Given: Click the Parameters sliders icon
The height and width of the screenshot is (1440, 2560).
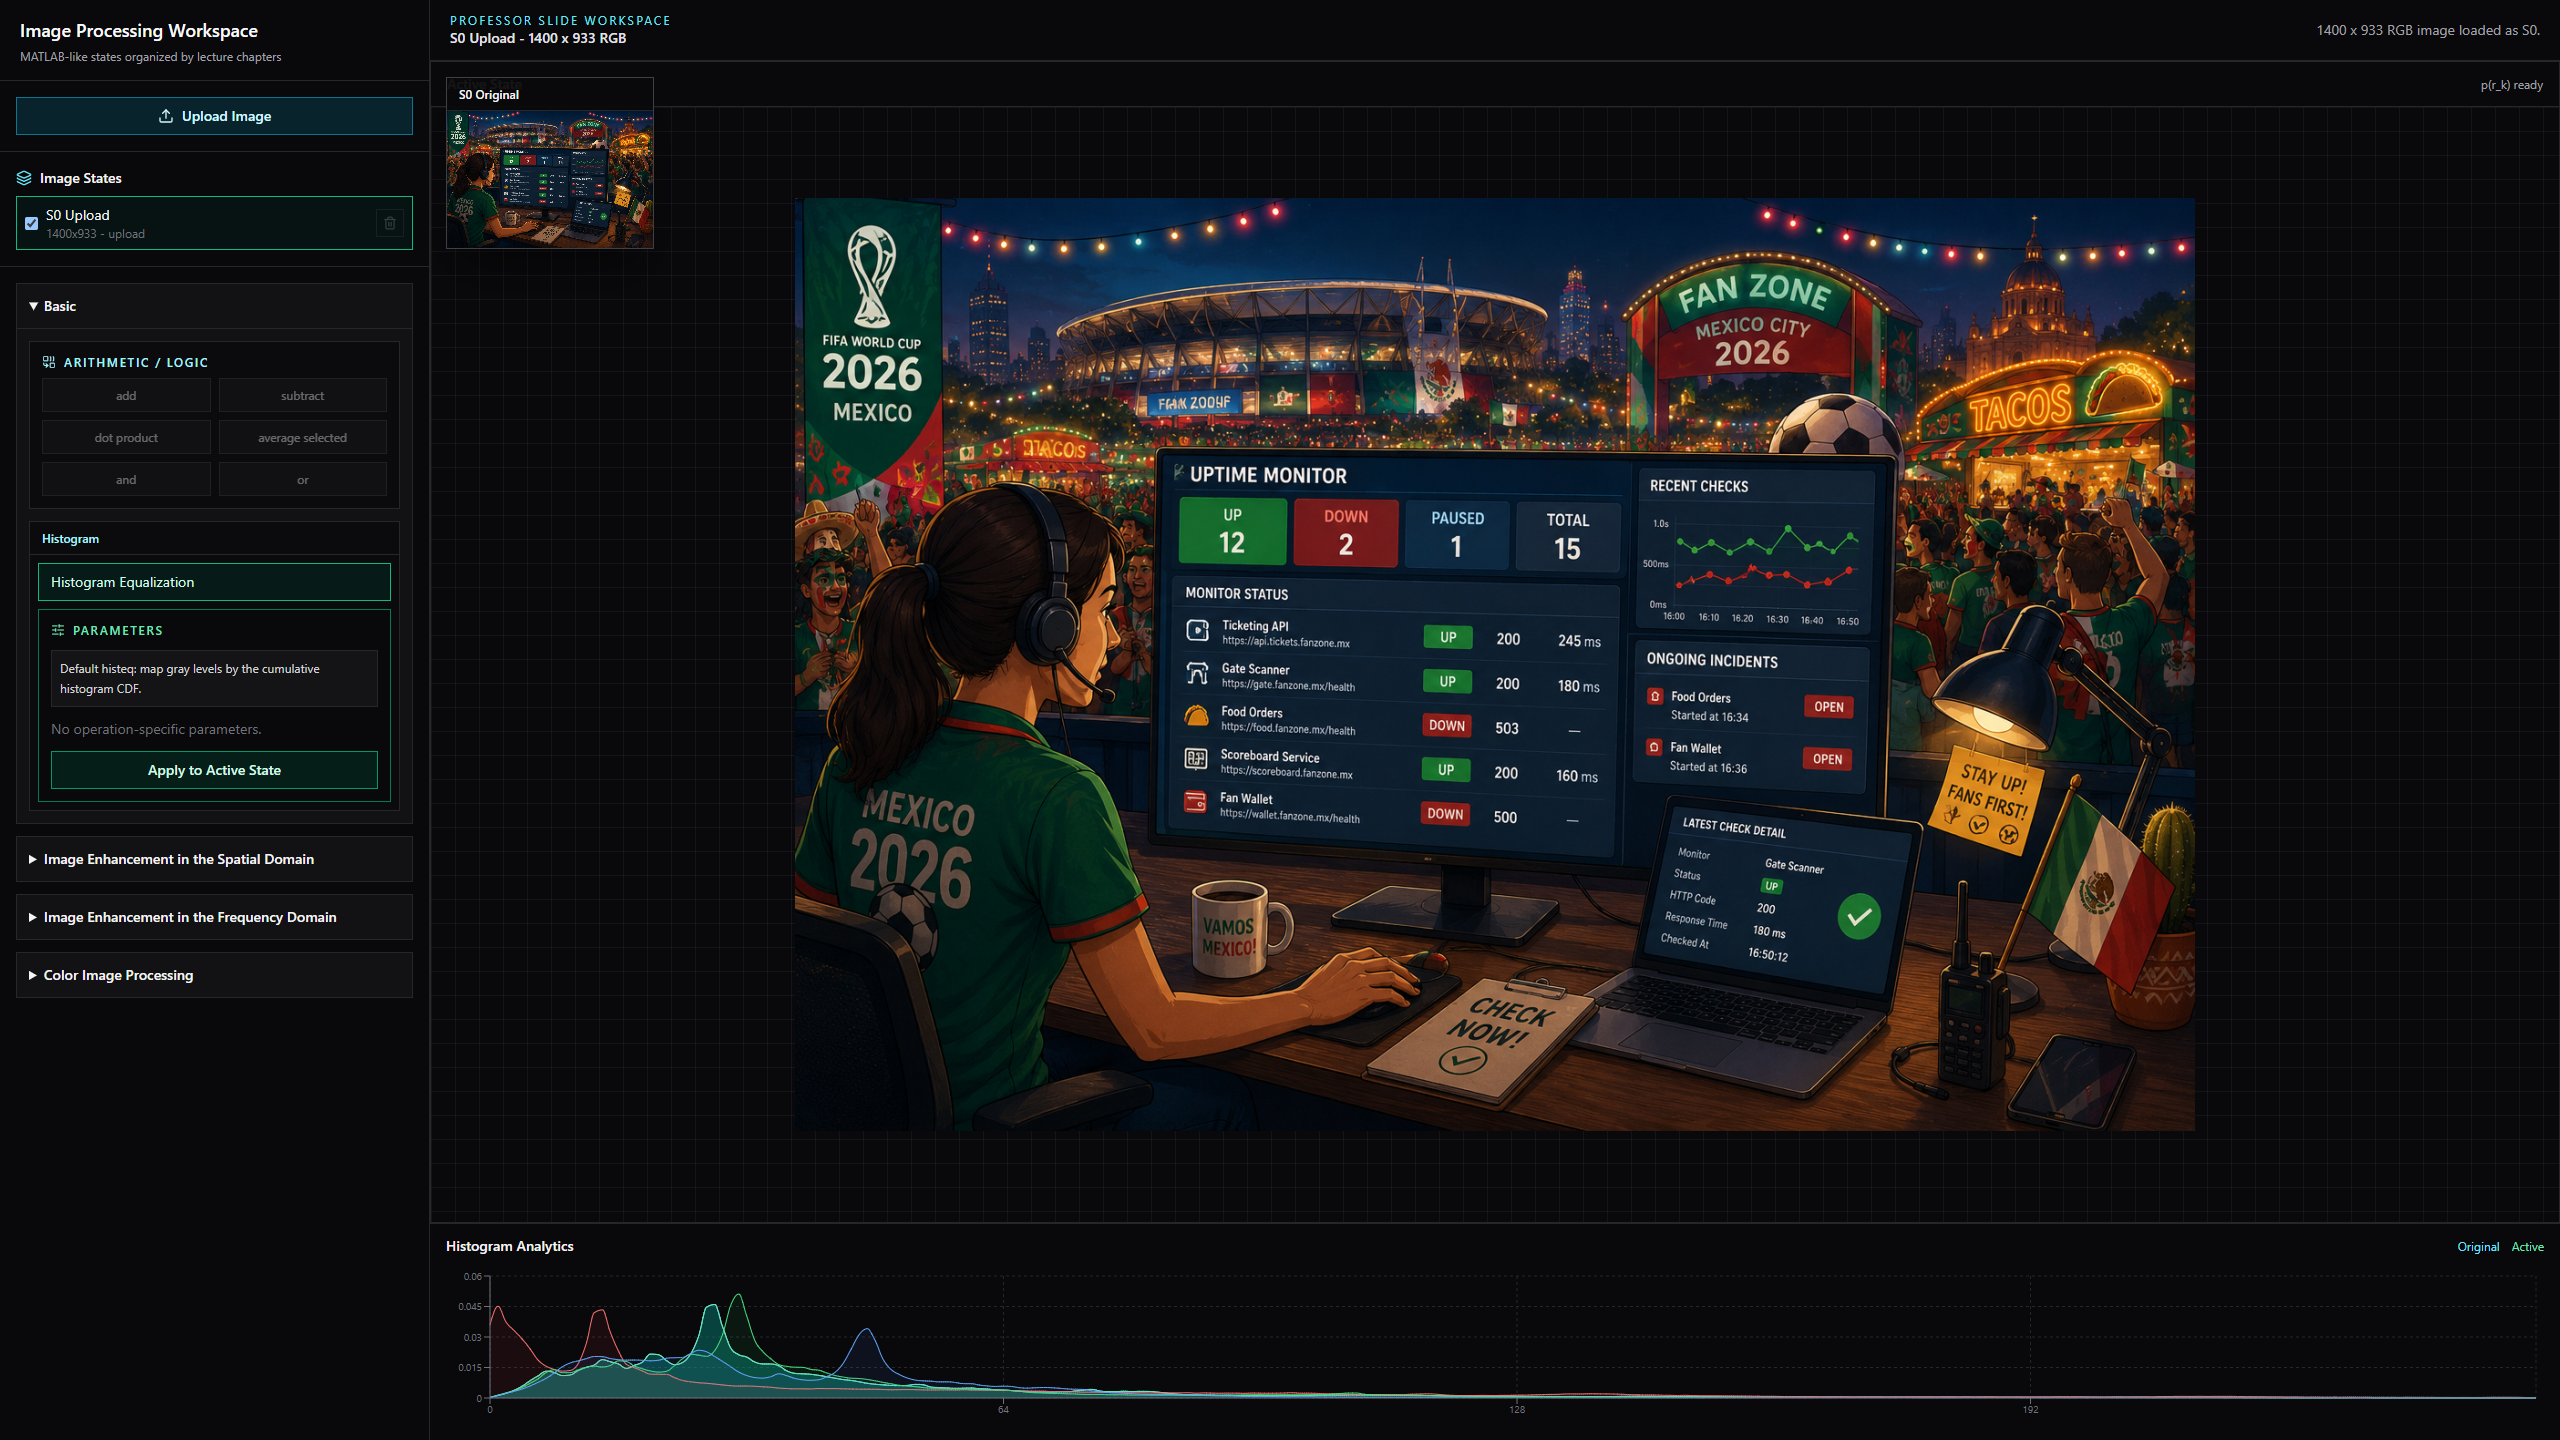Looking at the screenshot, I should pos(58,630).
